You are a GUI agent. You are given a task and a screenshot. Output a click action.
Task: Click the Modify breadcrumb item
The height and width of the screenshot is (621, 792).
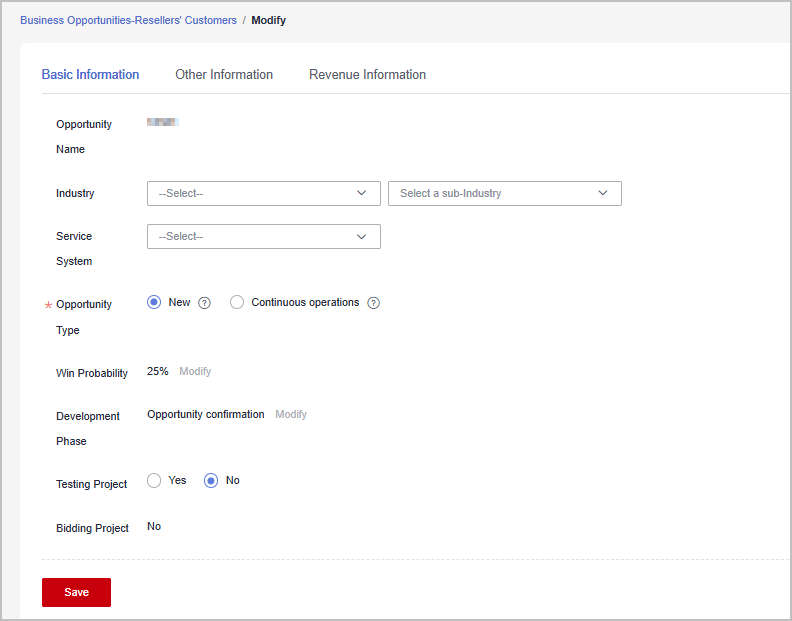coord(268,20)
